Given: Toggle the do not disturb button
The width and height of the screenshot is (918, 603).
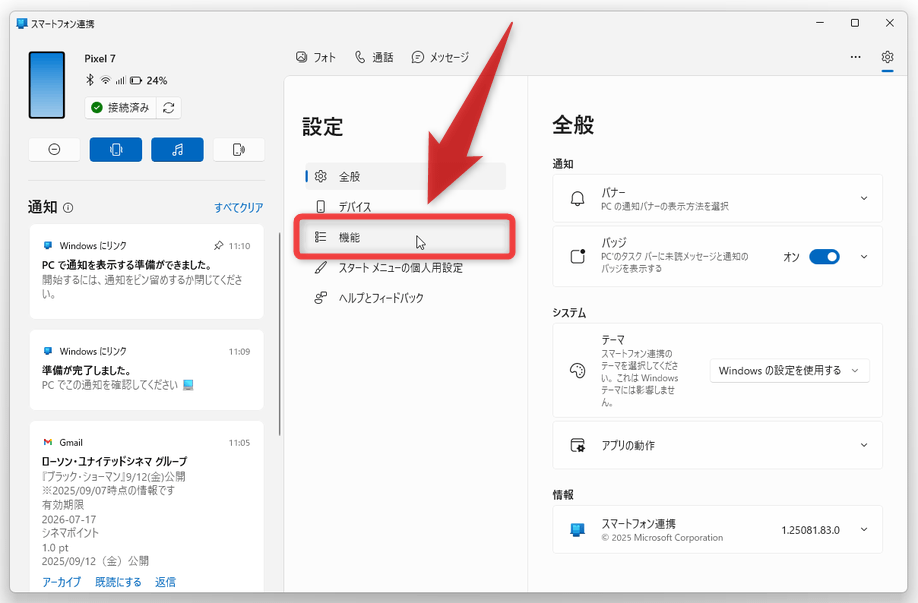Looking at the screenshot, I should click(54, 150).
